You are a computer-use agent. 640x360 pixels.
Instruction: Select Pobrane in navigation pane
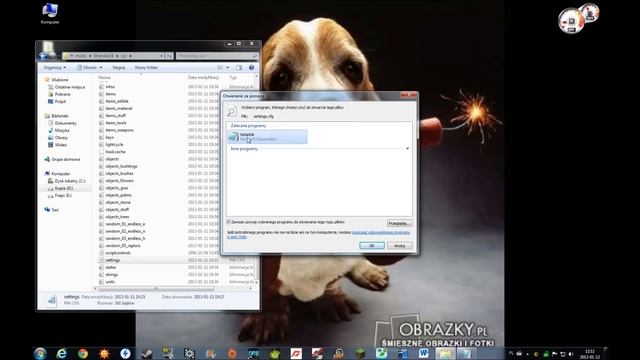pos(62,94)
